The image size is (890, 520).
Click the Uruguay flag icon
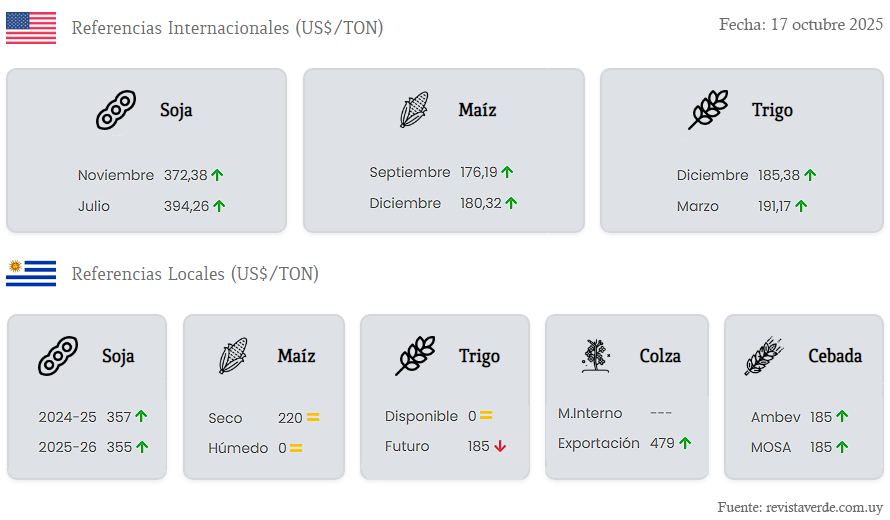[x=31, y=273]
